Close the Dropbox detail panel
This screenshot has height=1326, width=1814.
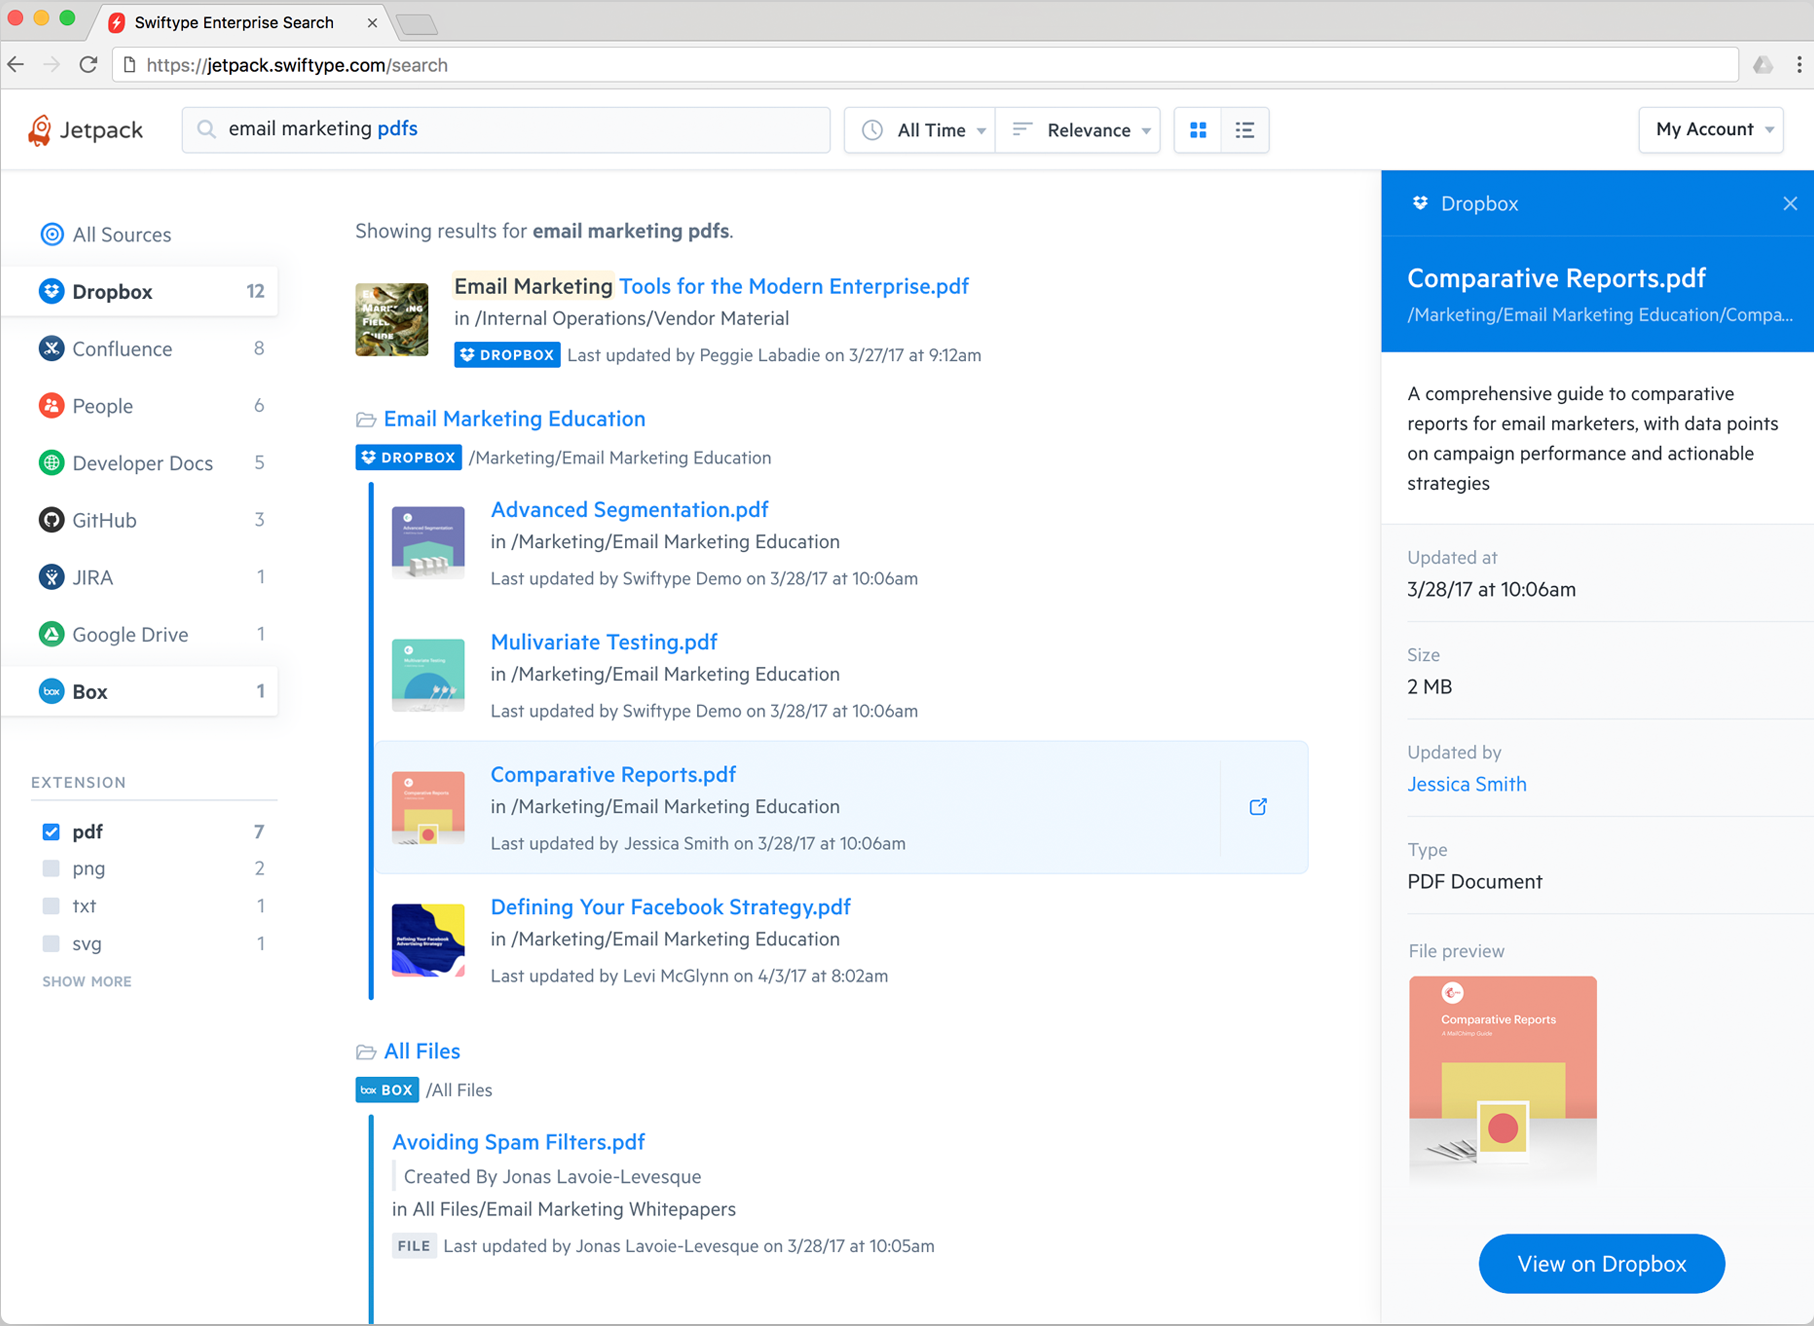(x=1790, y=204)
